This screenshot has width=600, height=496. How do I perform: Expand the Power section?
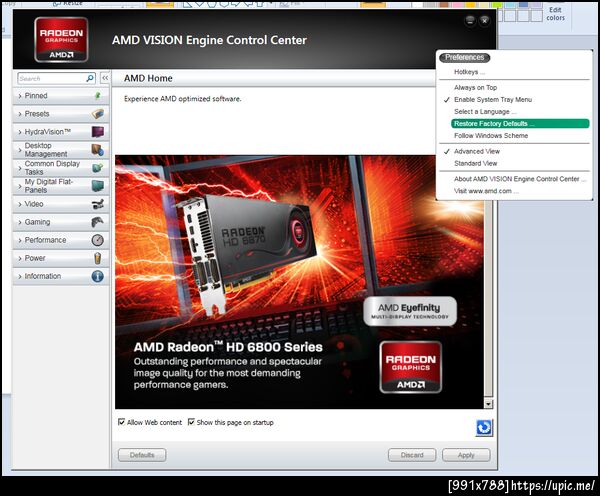61,258
